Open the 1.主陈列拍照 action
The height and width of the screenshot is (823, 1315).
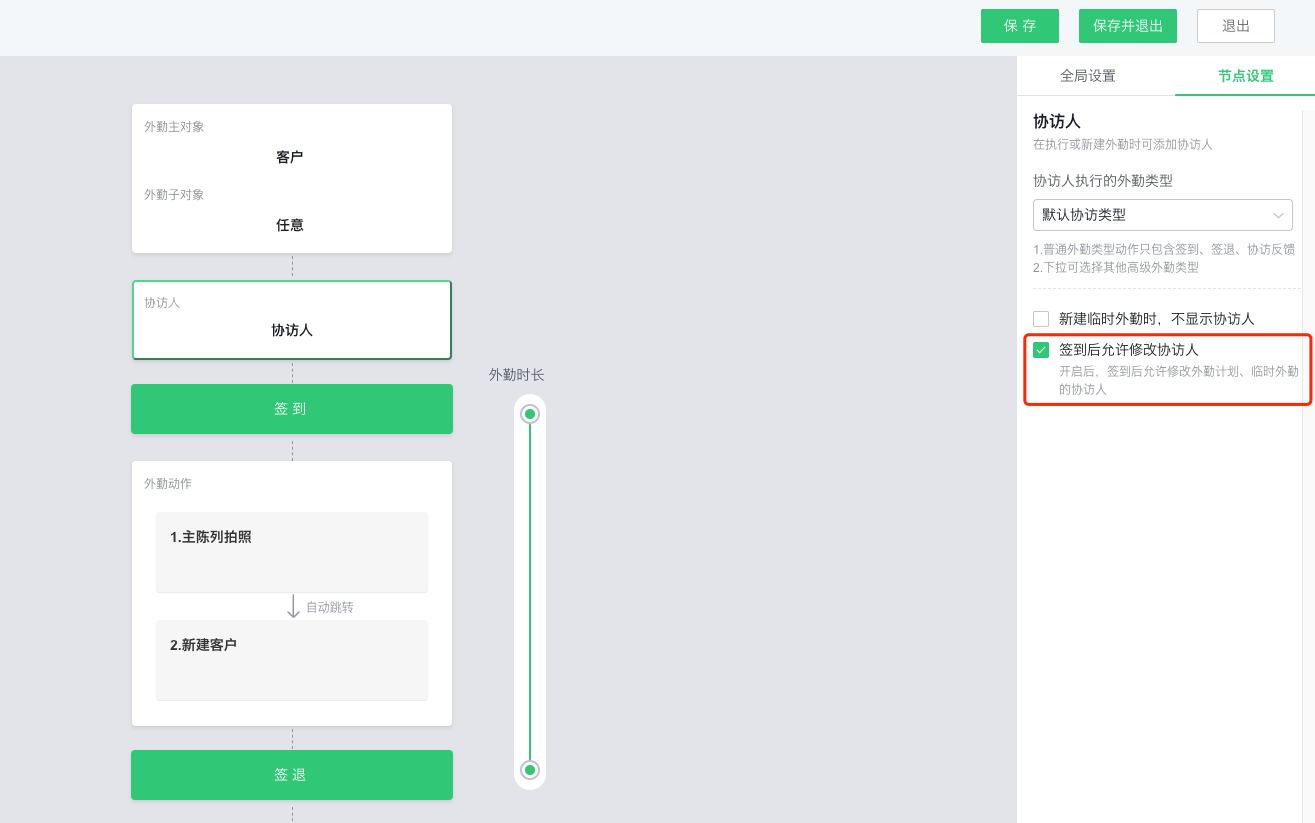click(x=292, y=552)
